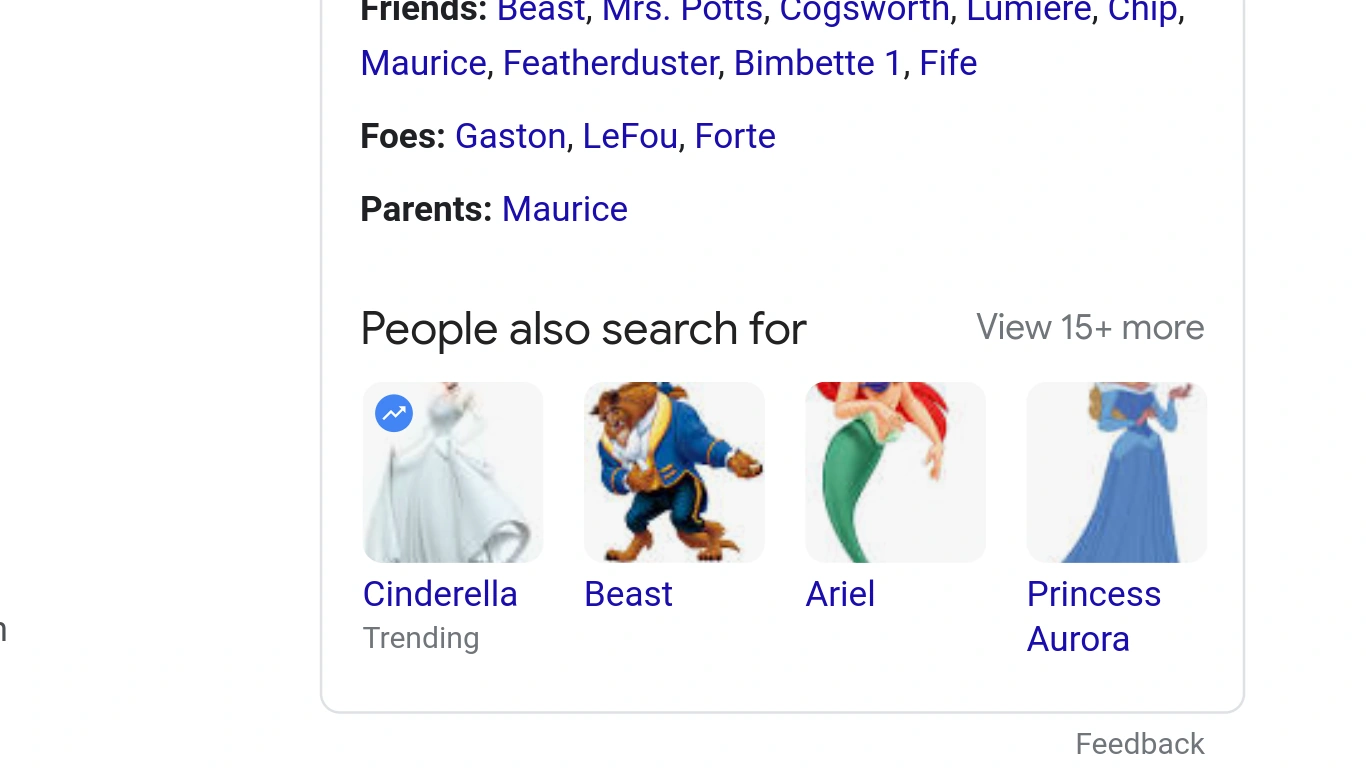The width and height of the screenshot is (1366, 768).
Task: Open the Princess Aurora image
Action: 1116,472
